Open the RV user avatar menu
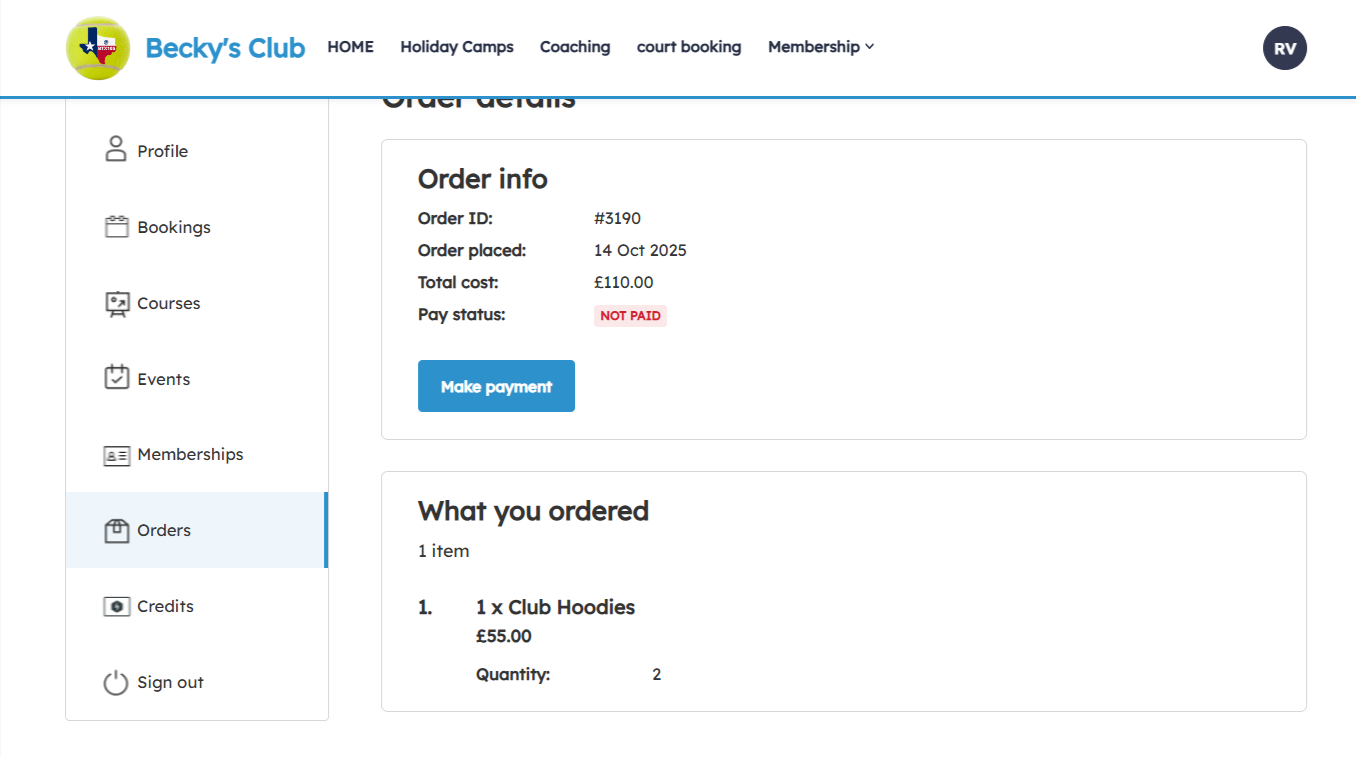This screenshot has width=1356, height=757. [x=1284, y=48]
